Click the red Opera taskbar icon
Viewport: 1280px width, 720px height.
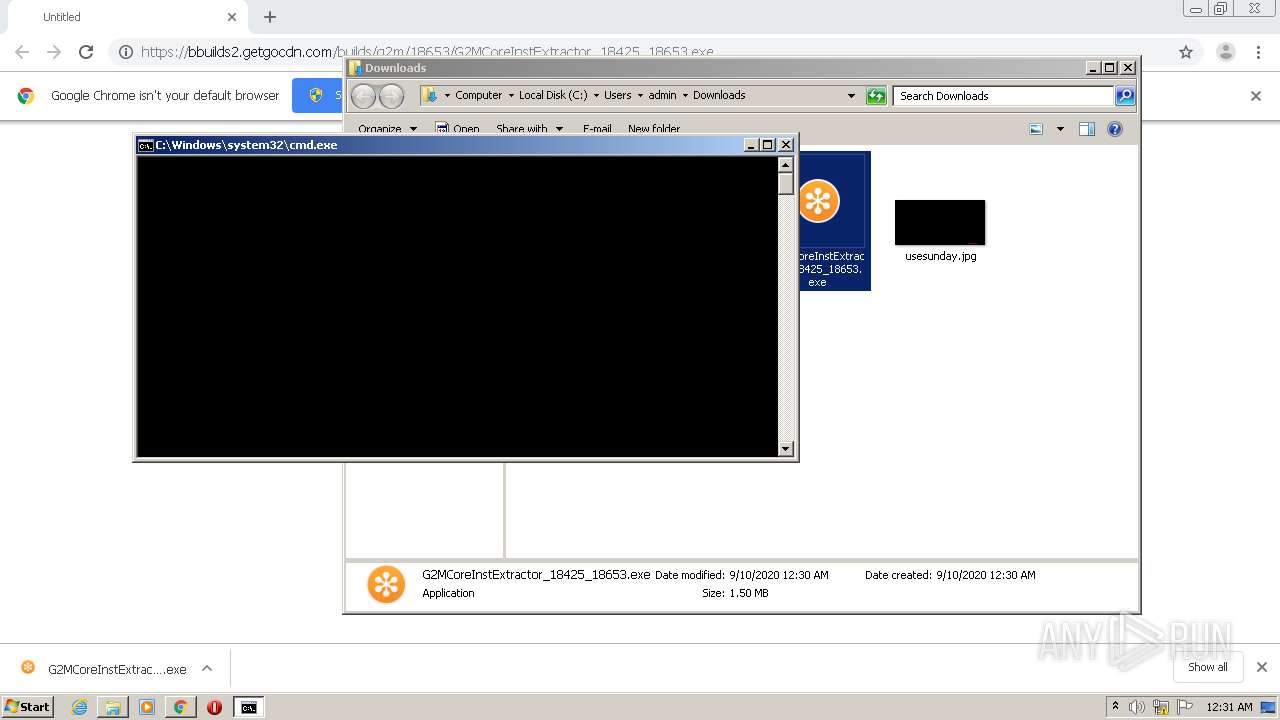pos(214,707)
